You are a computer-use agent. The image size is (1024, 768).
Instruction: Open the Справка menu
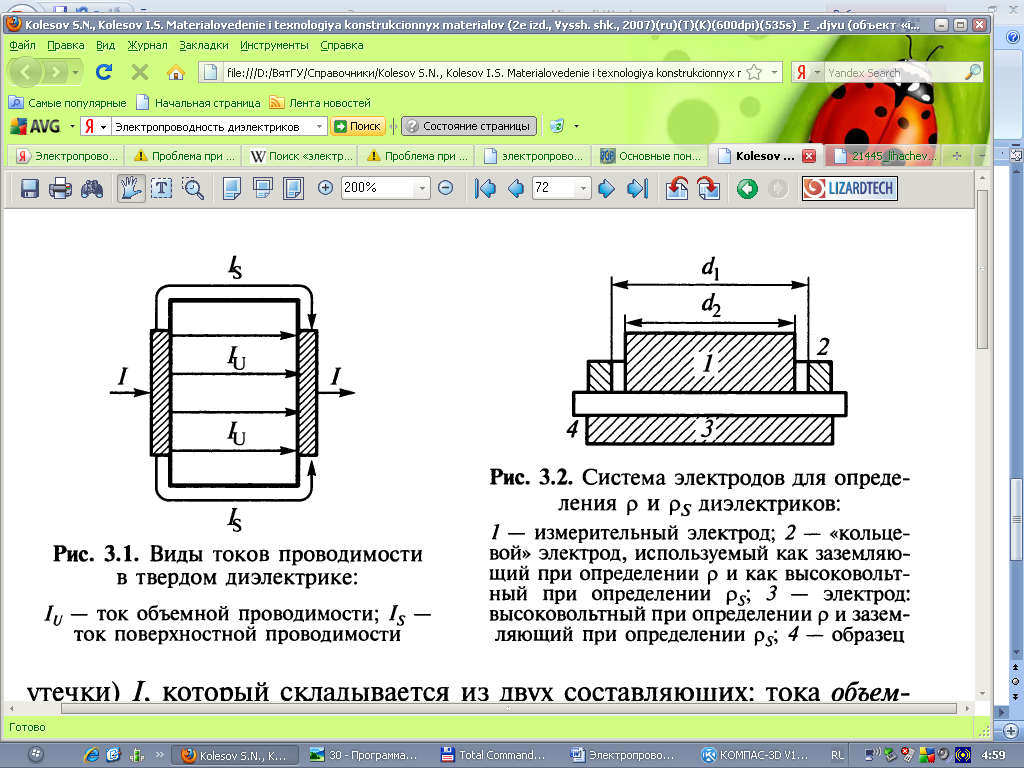[x=342, y=45]
